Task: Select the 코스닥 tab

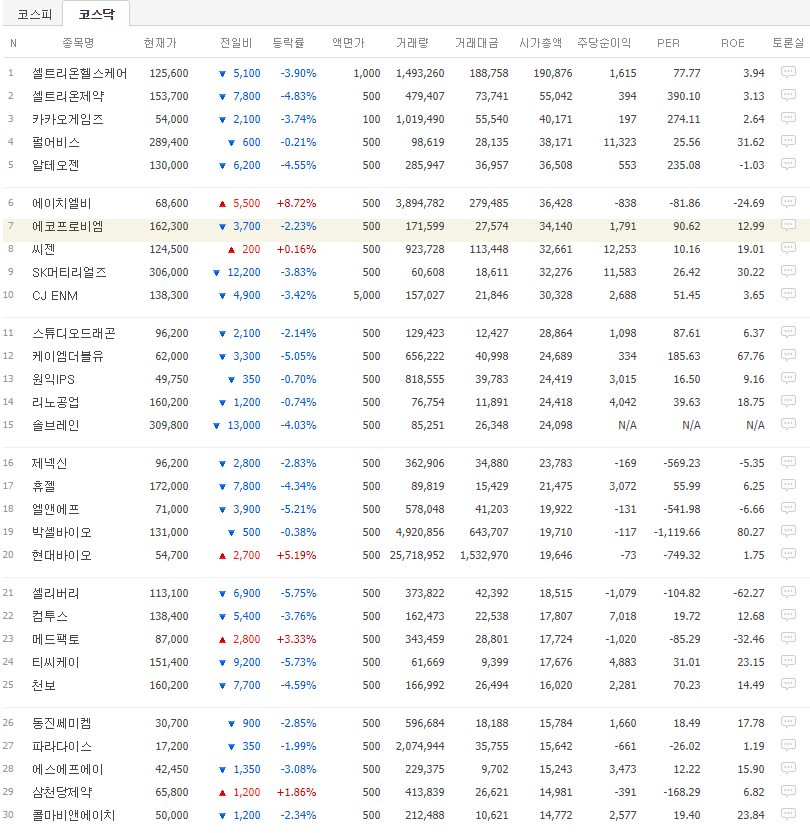Action: tap(96, 14)
